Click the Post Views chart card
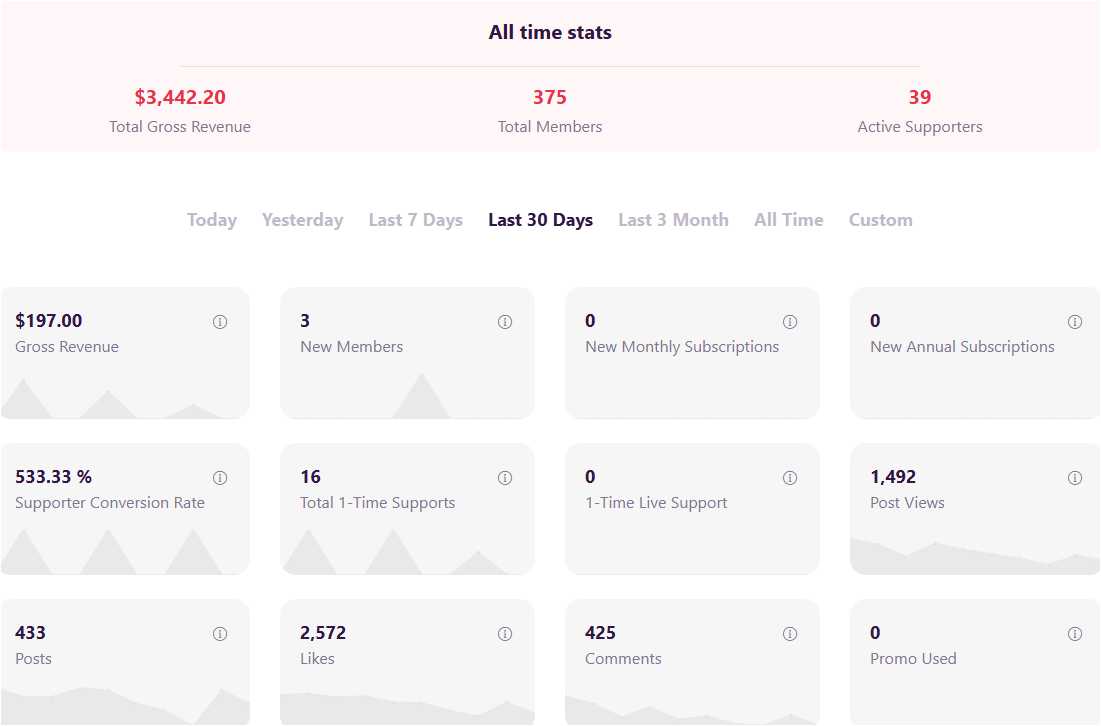Image resolution: width=1101 pixels, height=726 pixels. pos(975,509)
